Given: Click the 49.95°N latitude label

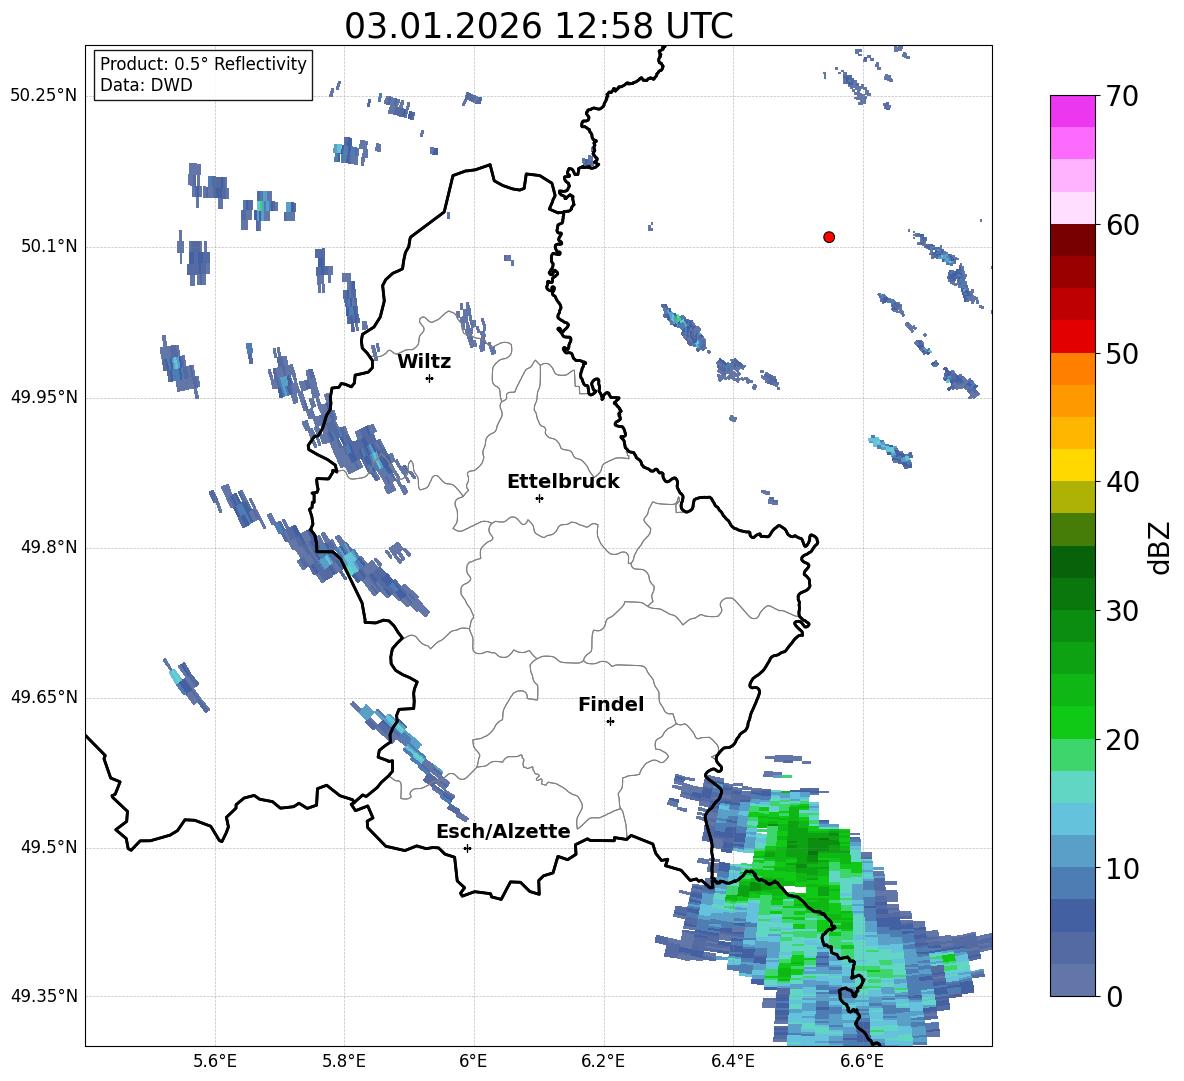Looking at the screenshot, I should click(x=44, y=397).
